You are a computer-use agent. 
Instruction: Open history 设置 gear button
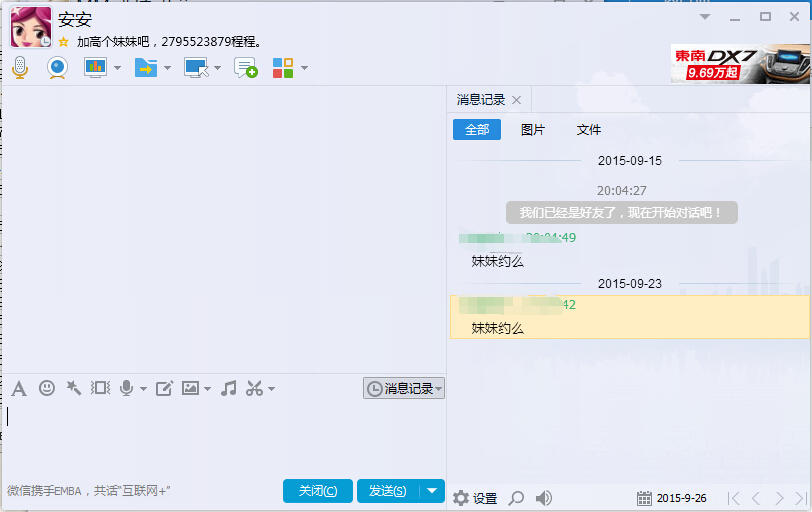(475, 498)
